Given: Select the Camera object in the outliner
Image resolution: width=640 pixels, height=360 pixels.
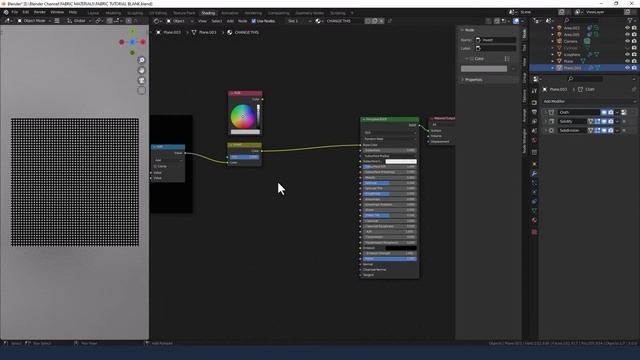Looking at the screenshot, I should (x=571, y=41).
